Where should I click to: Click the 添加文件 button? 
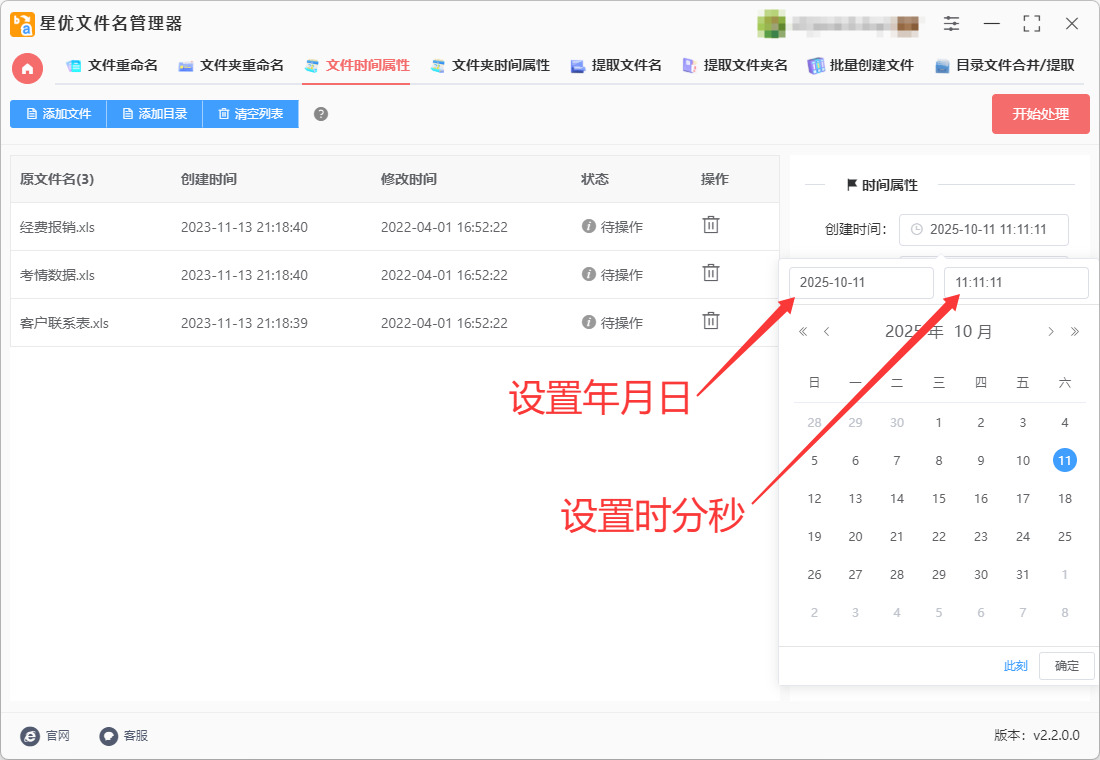pyautogui.click(x=58, y=114)
